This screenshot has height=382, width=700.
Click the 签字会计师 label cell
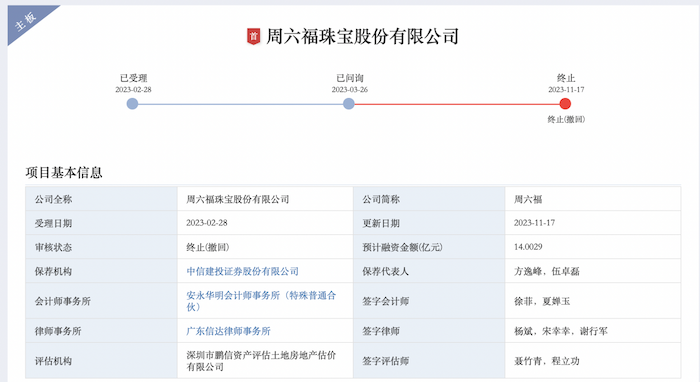pos(429,301)
